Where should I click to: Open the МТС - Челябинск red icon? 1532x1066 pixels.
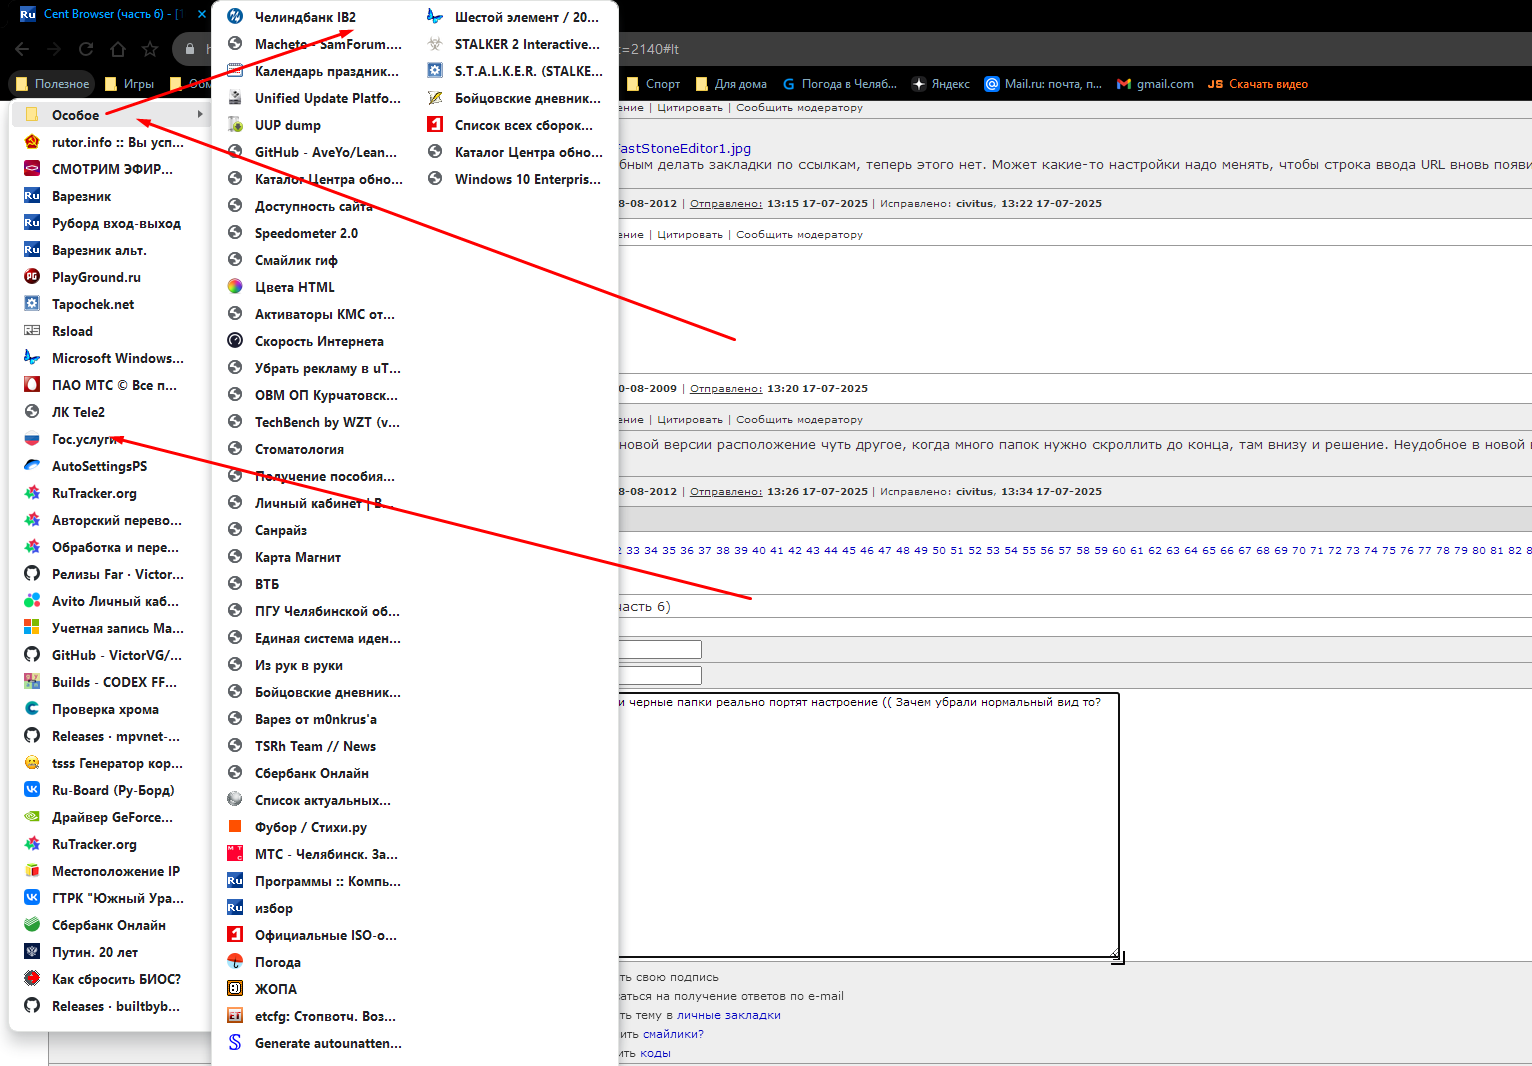pyautogui.click(x=235, y=854)
